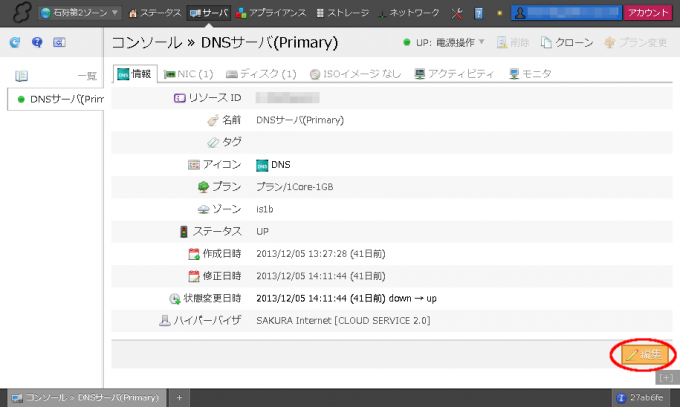Click the refresh icon in left panel

click(x=14, y=43)
